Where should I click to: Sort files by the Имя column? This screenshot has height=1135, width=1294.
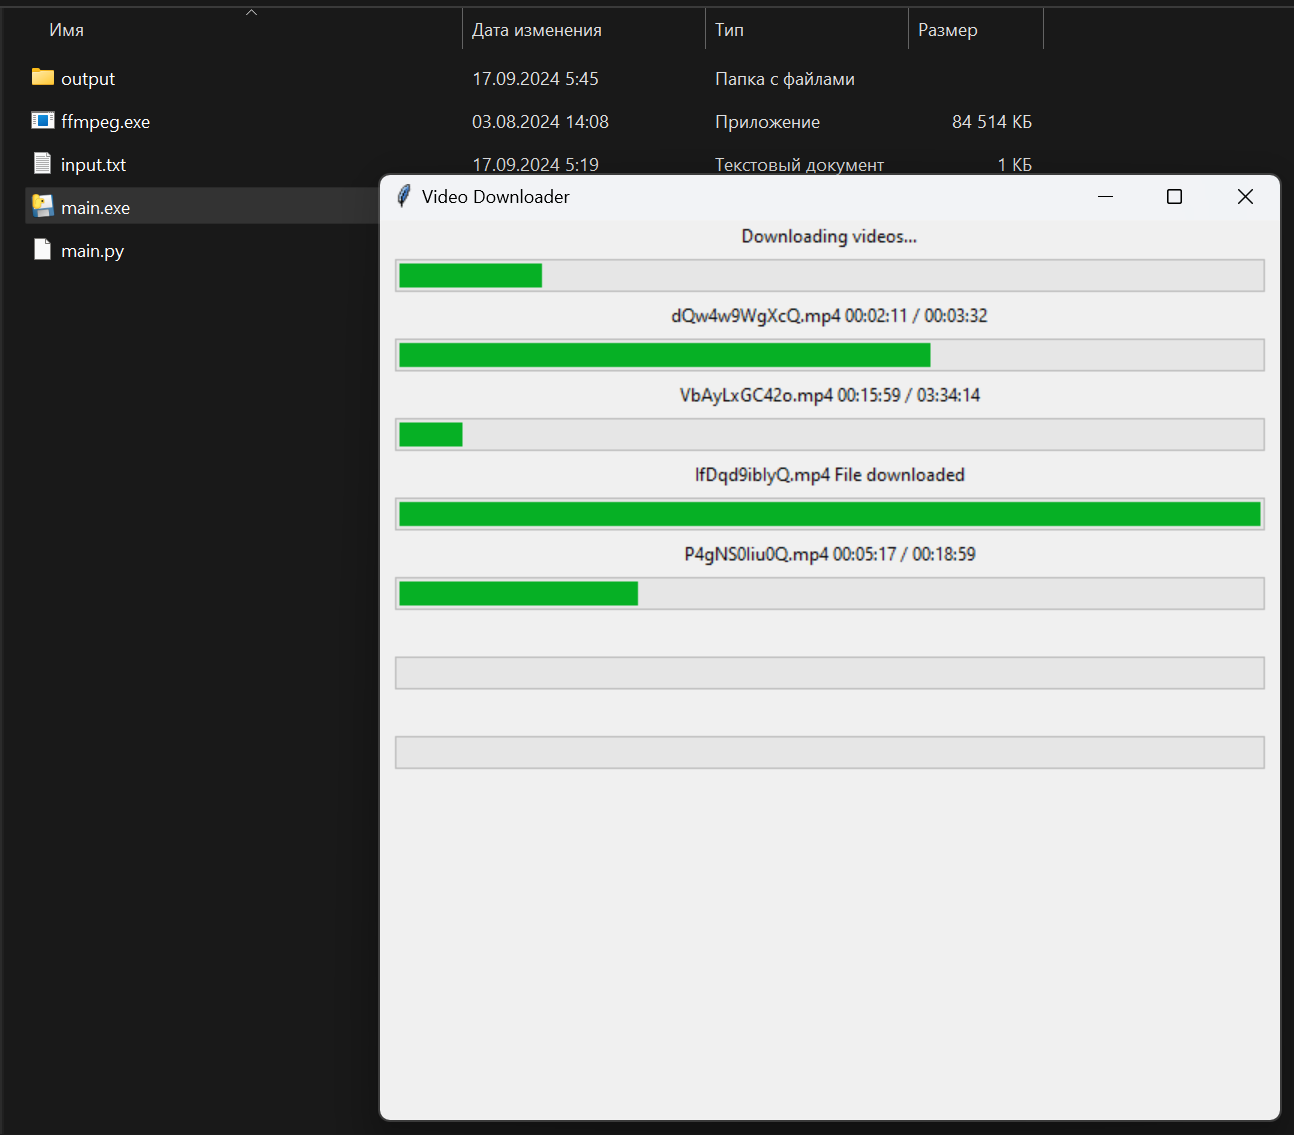click(x=67, y=30)
